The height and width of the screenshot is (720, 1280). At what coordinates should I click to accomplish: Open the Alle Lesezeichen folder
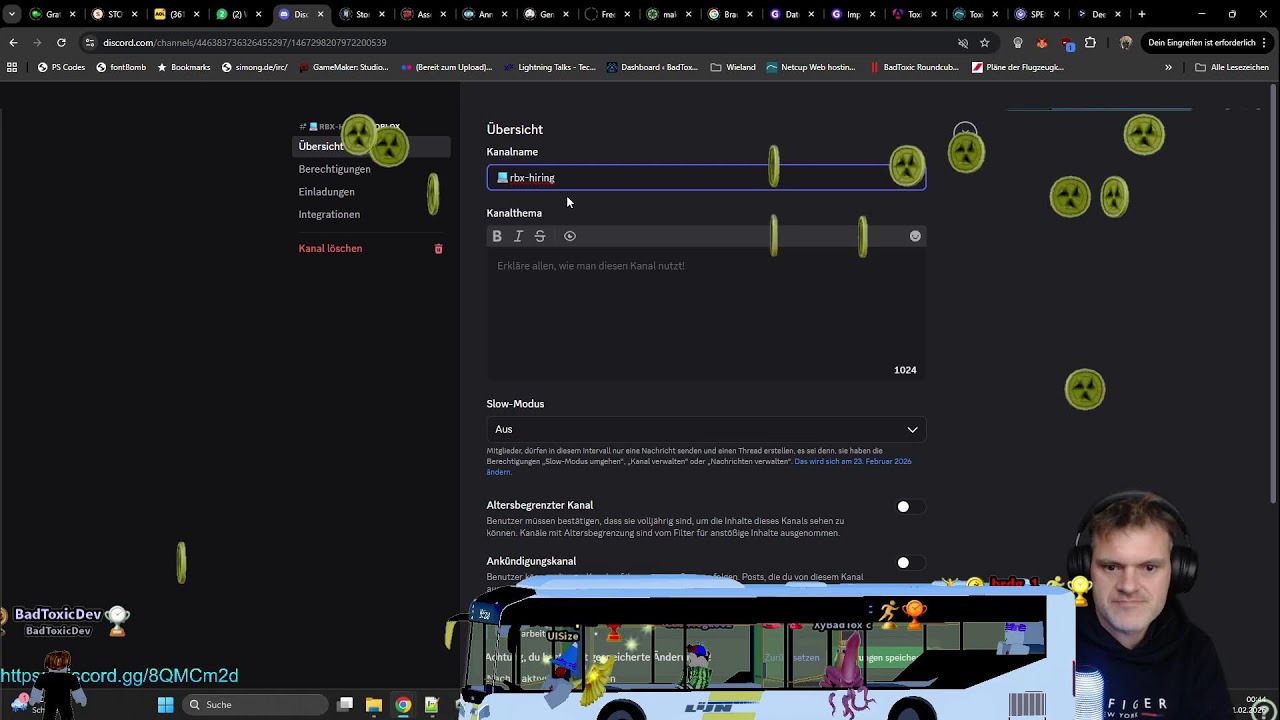point(1232,67)
